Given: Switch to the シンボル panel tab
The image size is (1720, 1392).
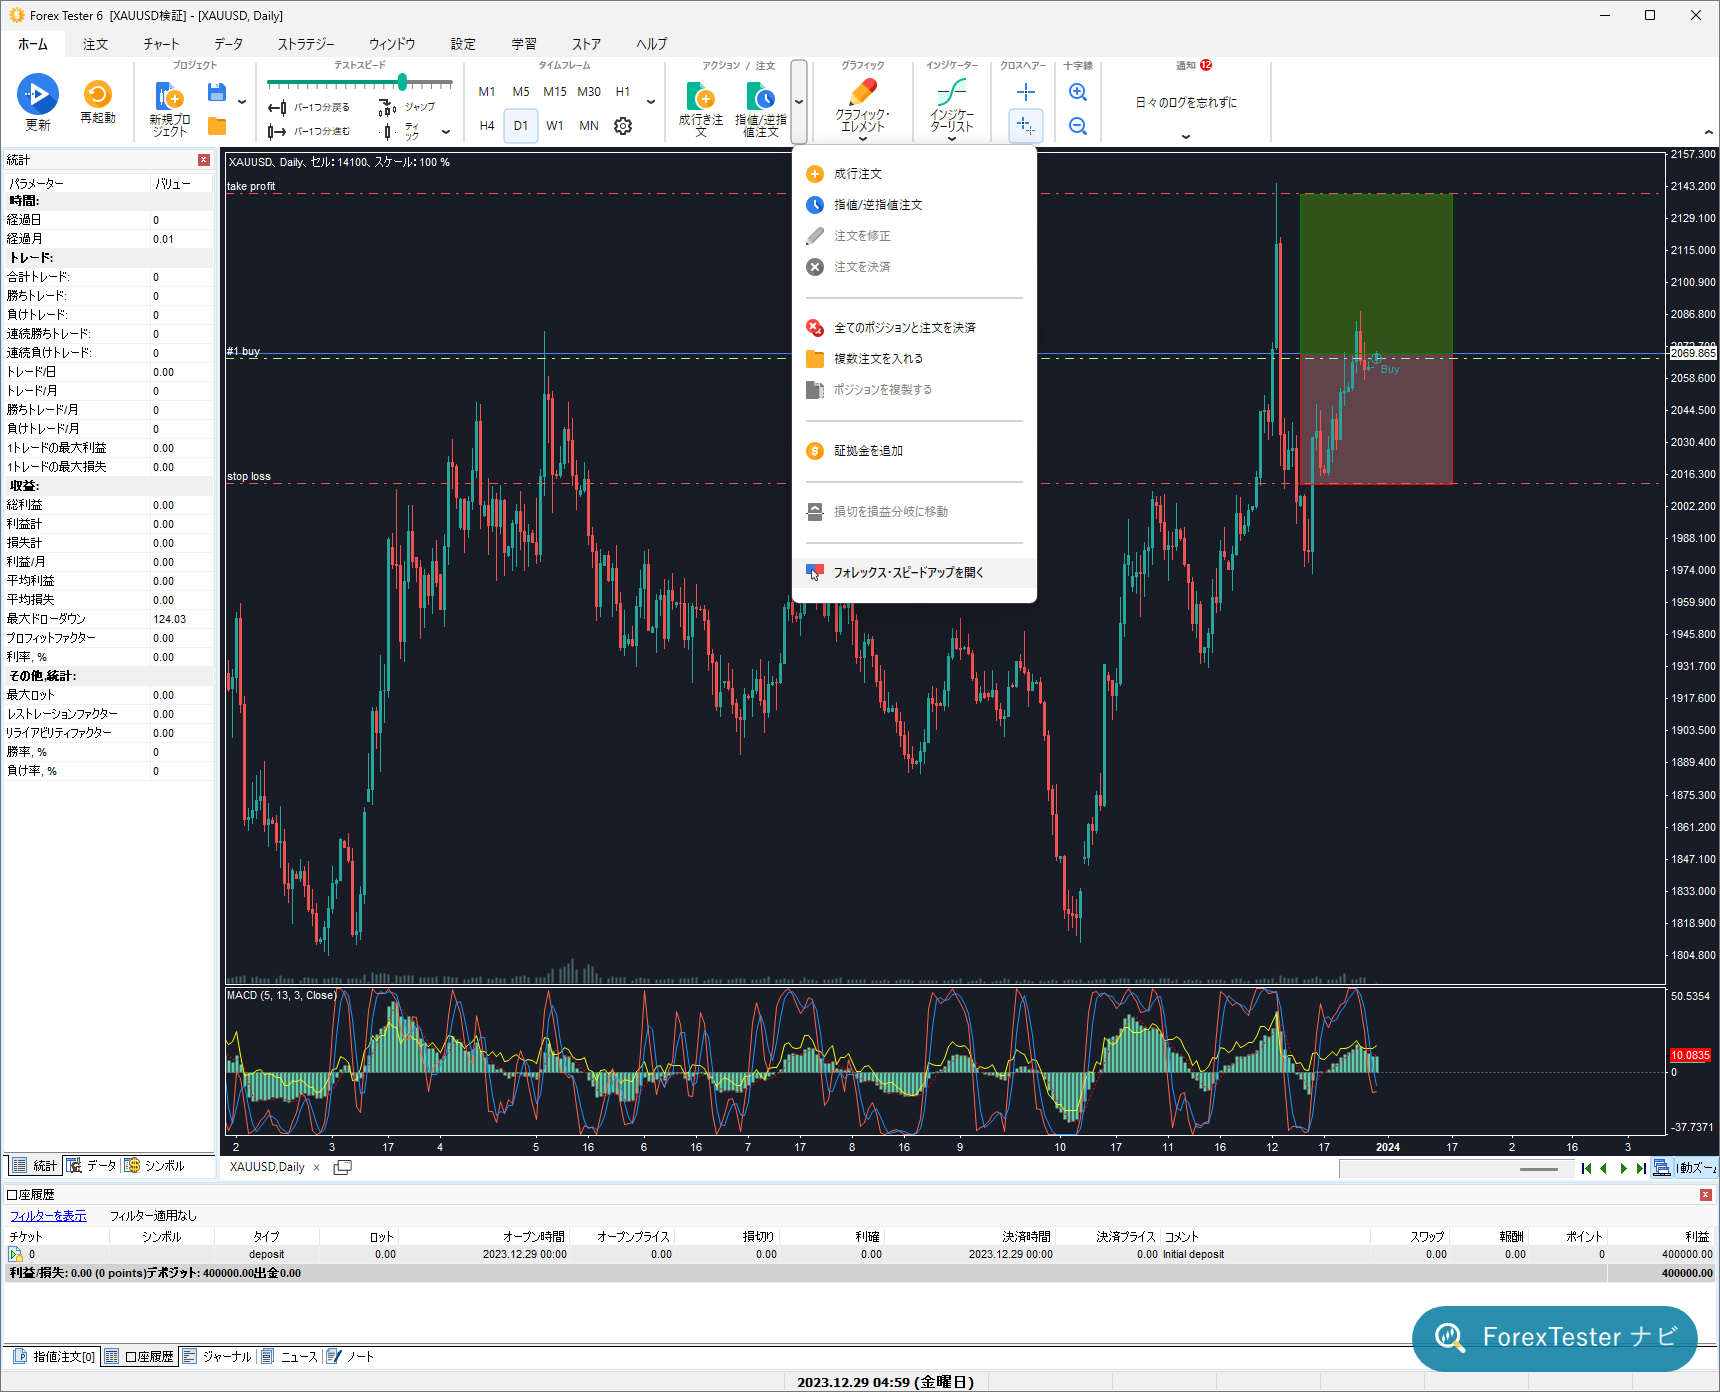Looking at the screenshot, I should (x=155, y=1166).
